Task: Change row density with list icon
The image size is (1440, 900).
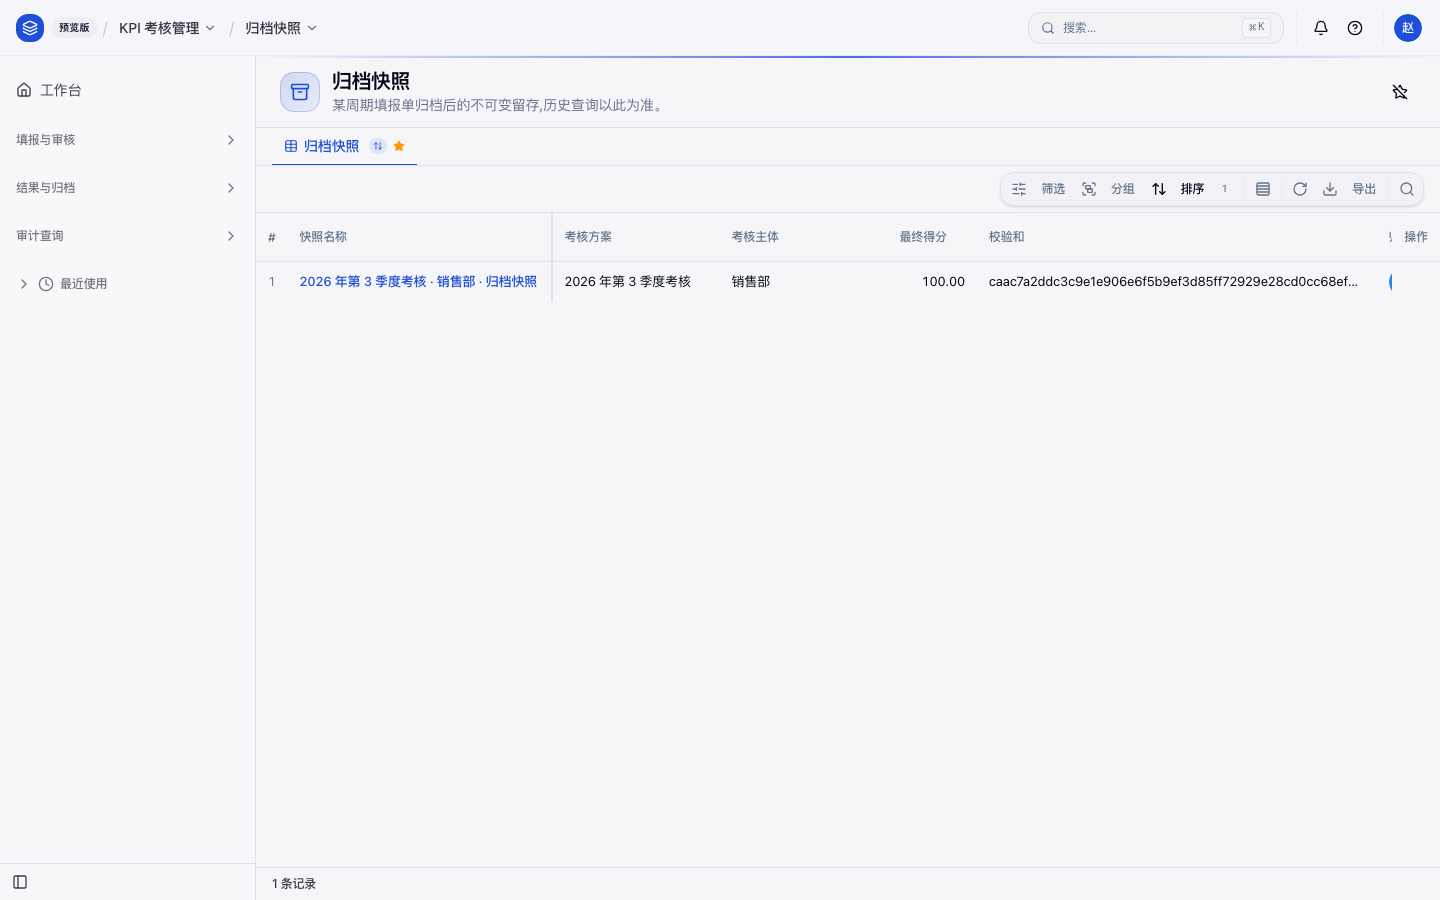Action: coord(1263,189)
